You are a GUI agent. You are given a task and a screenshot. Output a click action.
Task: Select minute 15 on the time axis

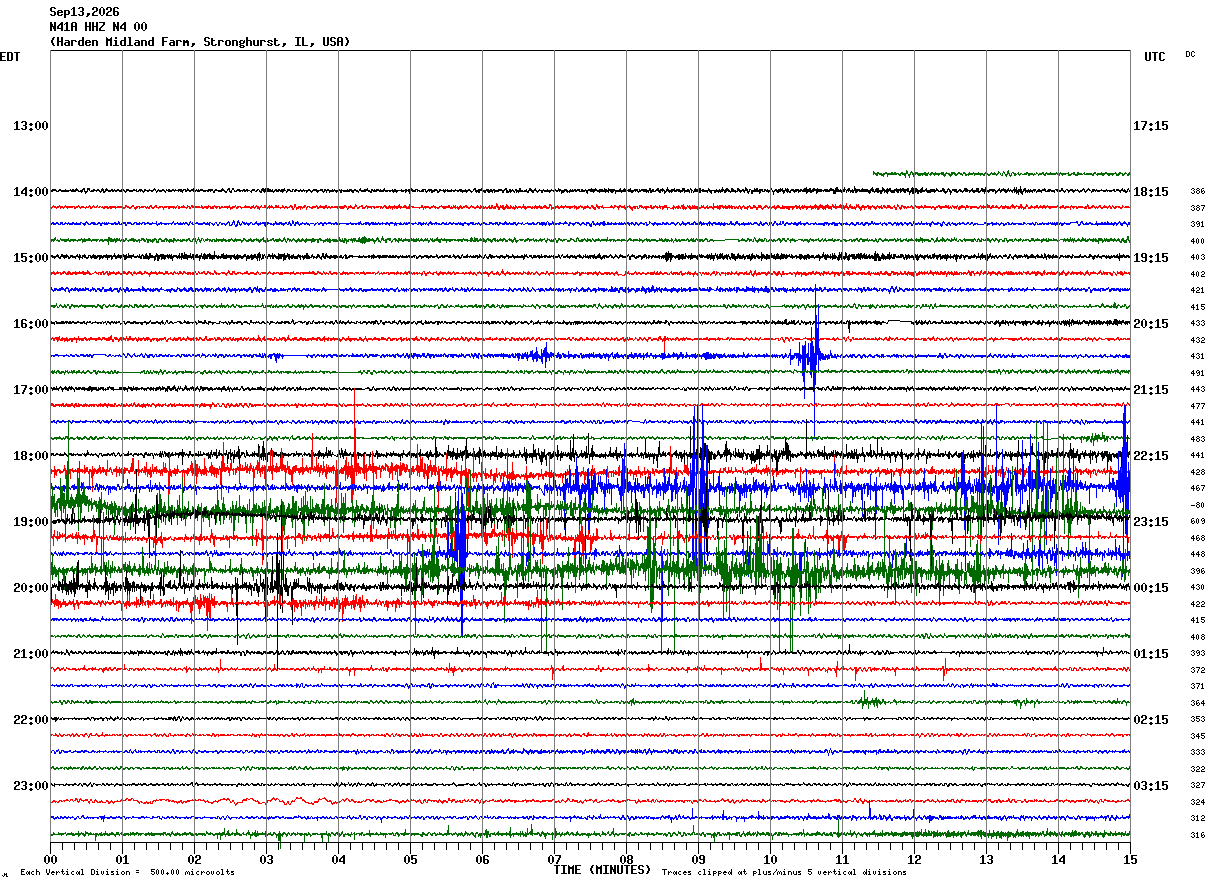(1130, 859)
